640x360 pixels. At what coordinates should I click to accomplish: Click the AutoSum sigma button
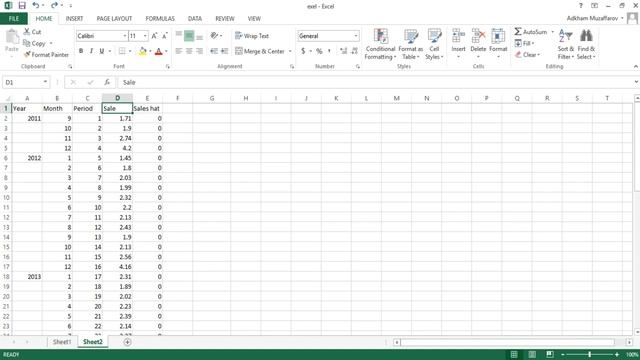[531, 31]
